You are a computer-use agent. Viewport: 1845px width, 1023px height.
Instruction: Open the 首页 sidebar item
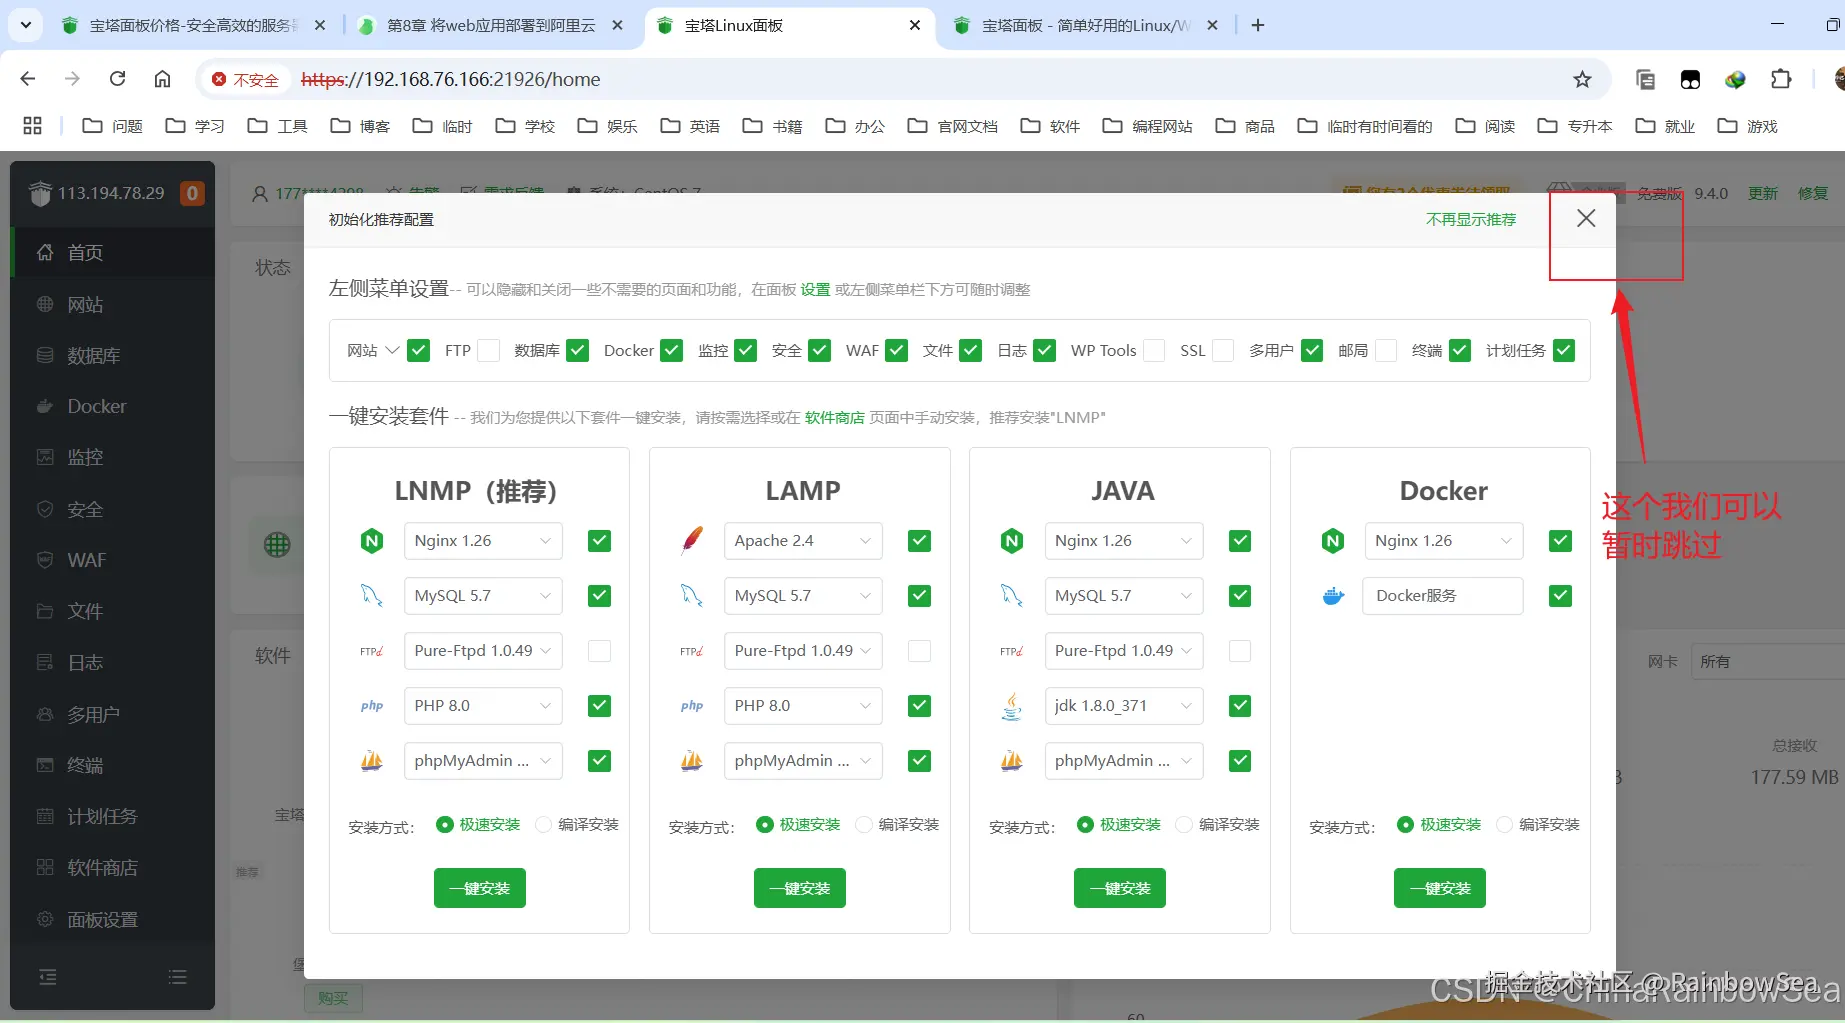click(x=112, y=253)
